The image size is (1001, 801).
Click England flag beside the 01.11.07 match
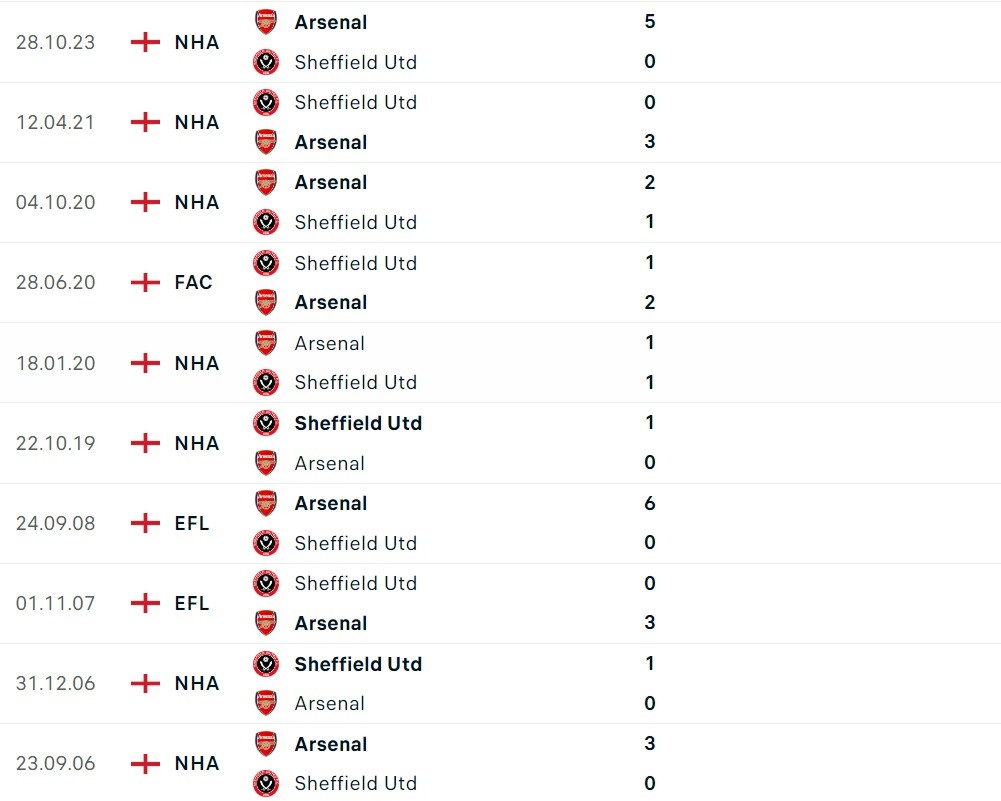tap(146, 603)
